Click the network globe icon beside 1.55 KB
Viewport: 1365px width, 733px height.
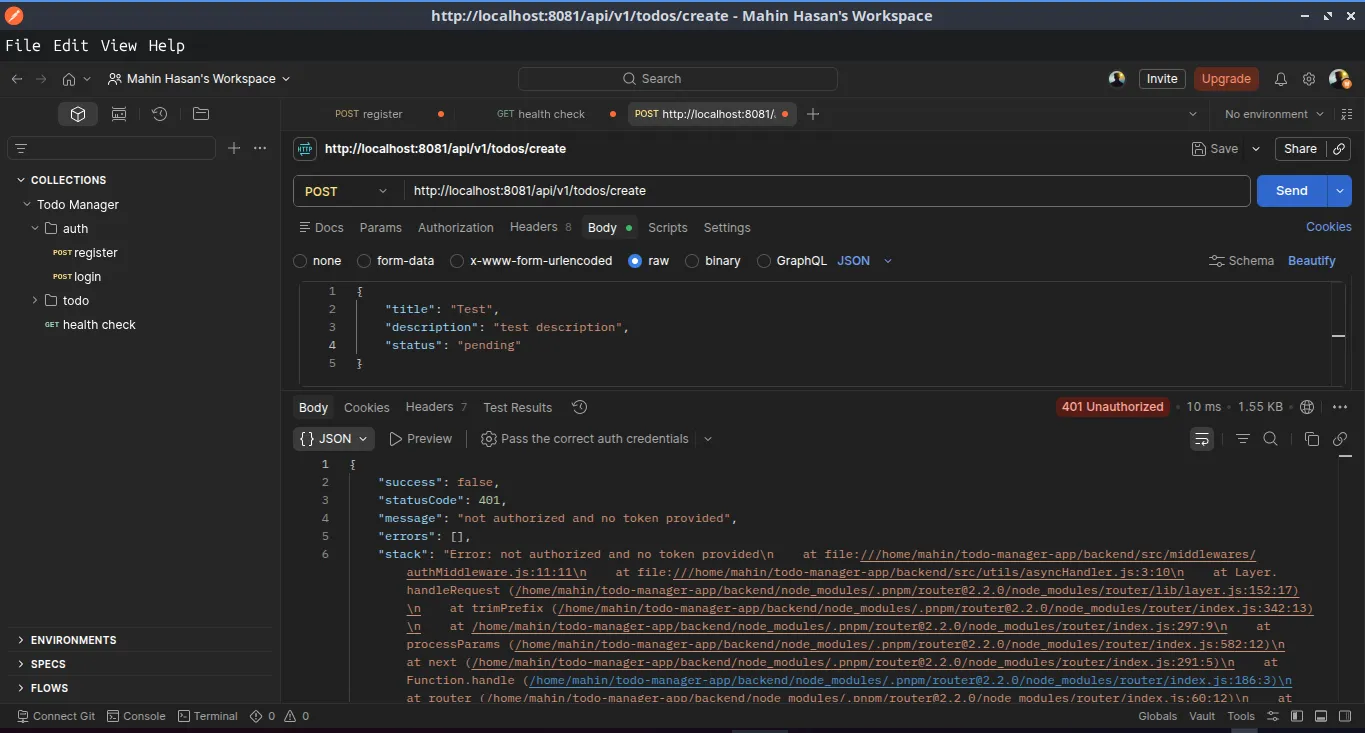[x=1307, y=407]
